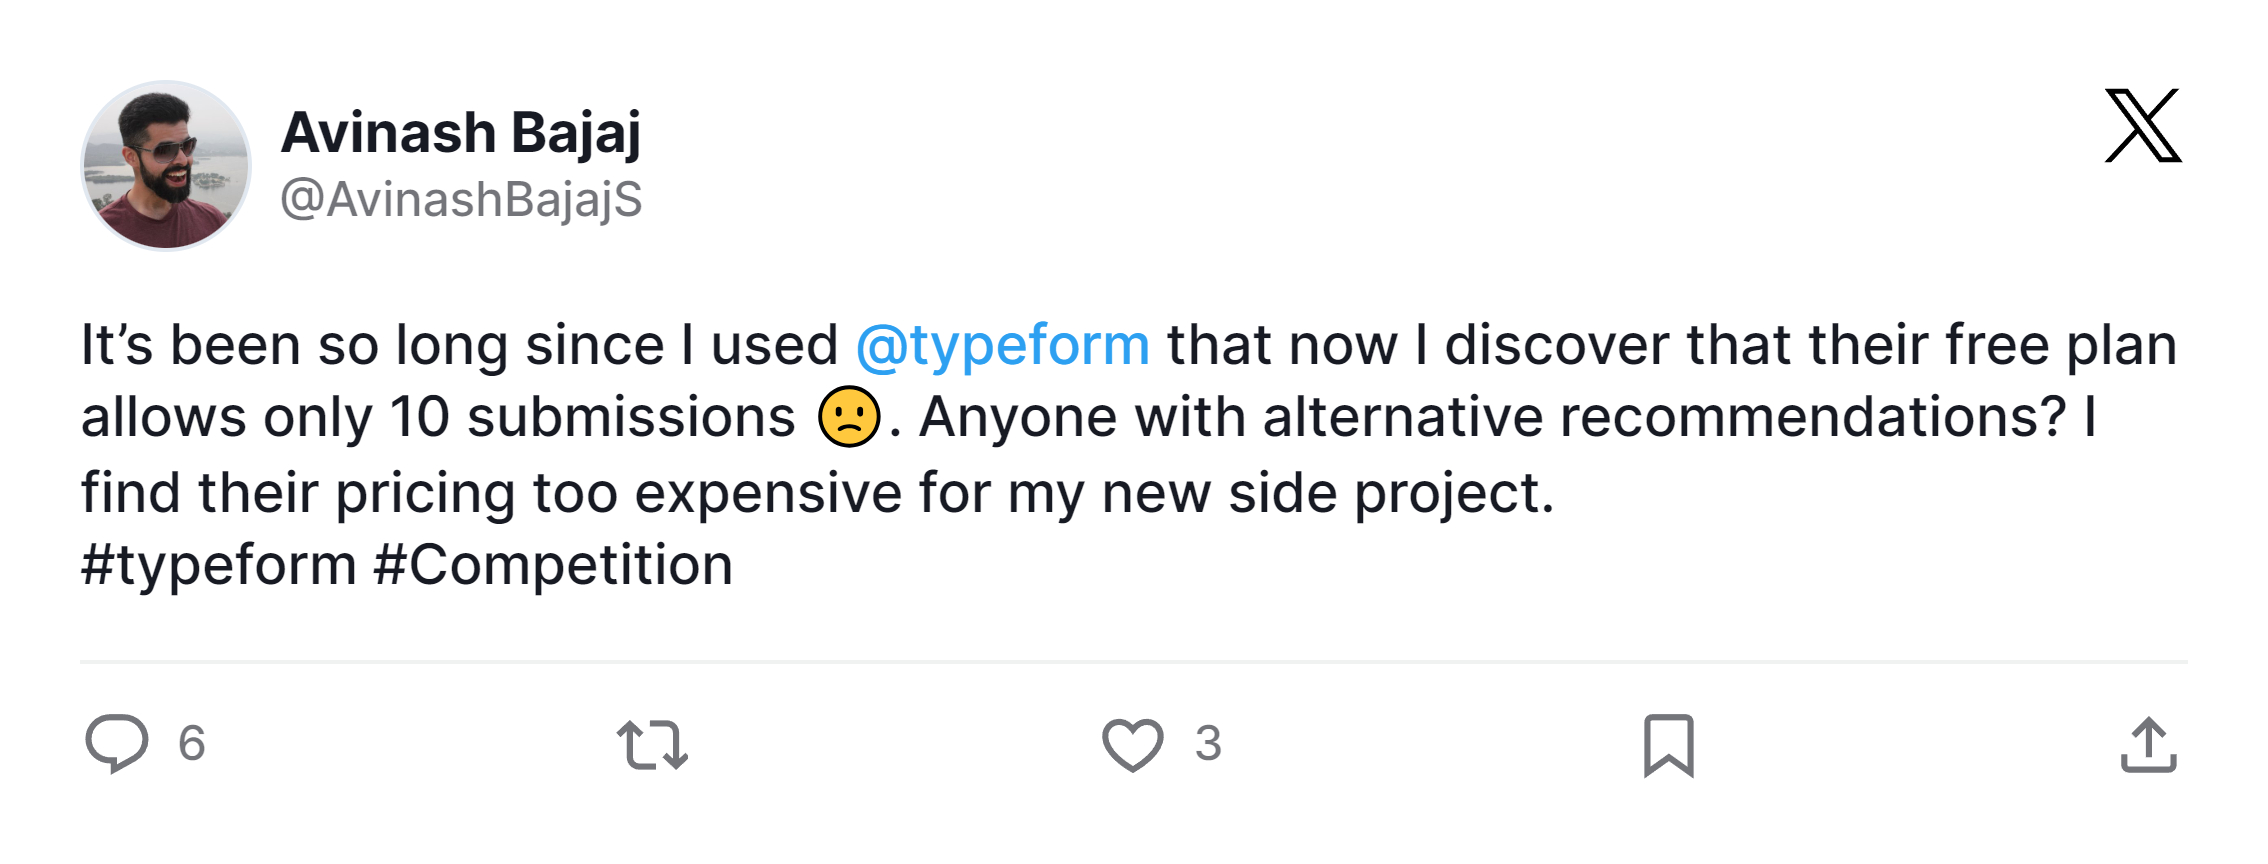
Task: Click the reply speech bubble icon
Action: click(x=117, y=742)
